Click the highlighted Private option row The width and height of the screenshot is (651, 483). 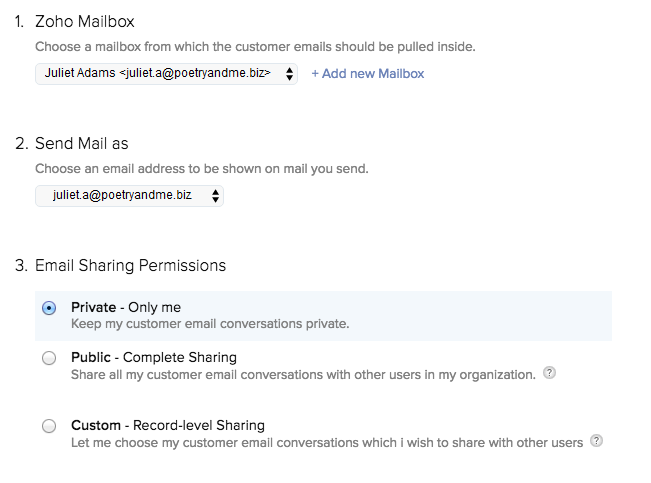pos(323,316)
